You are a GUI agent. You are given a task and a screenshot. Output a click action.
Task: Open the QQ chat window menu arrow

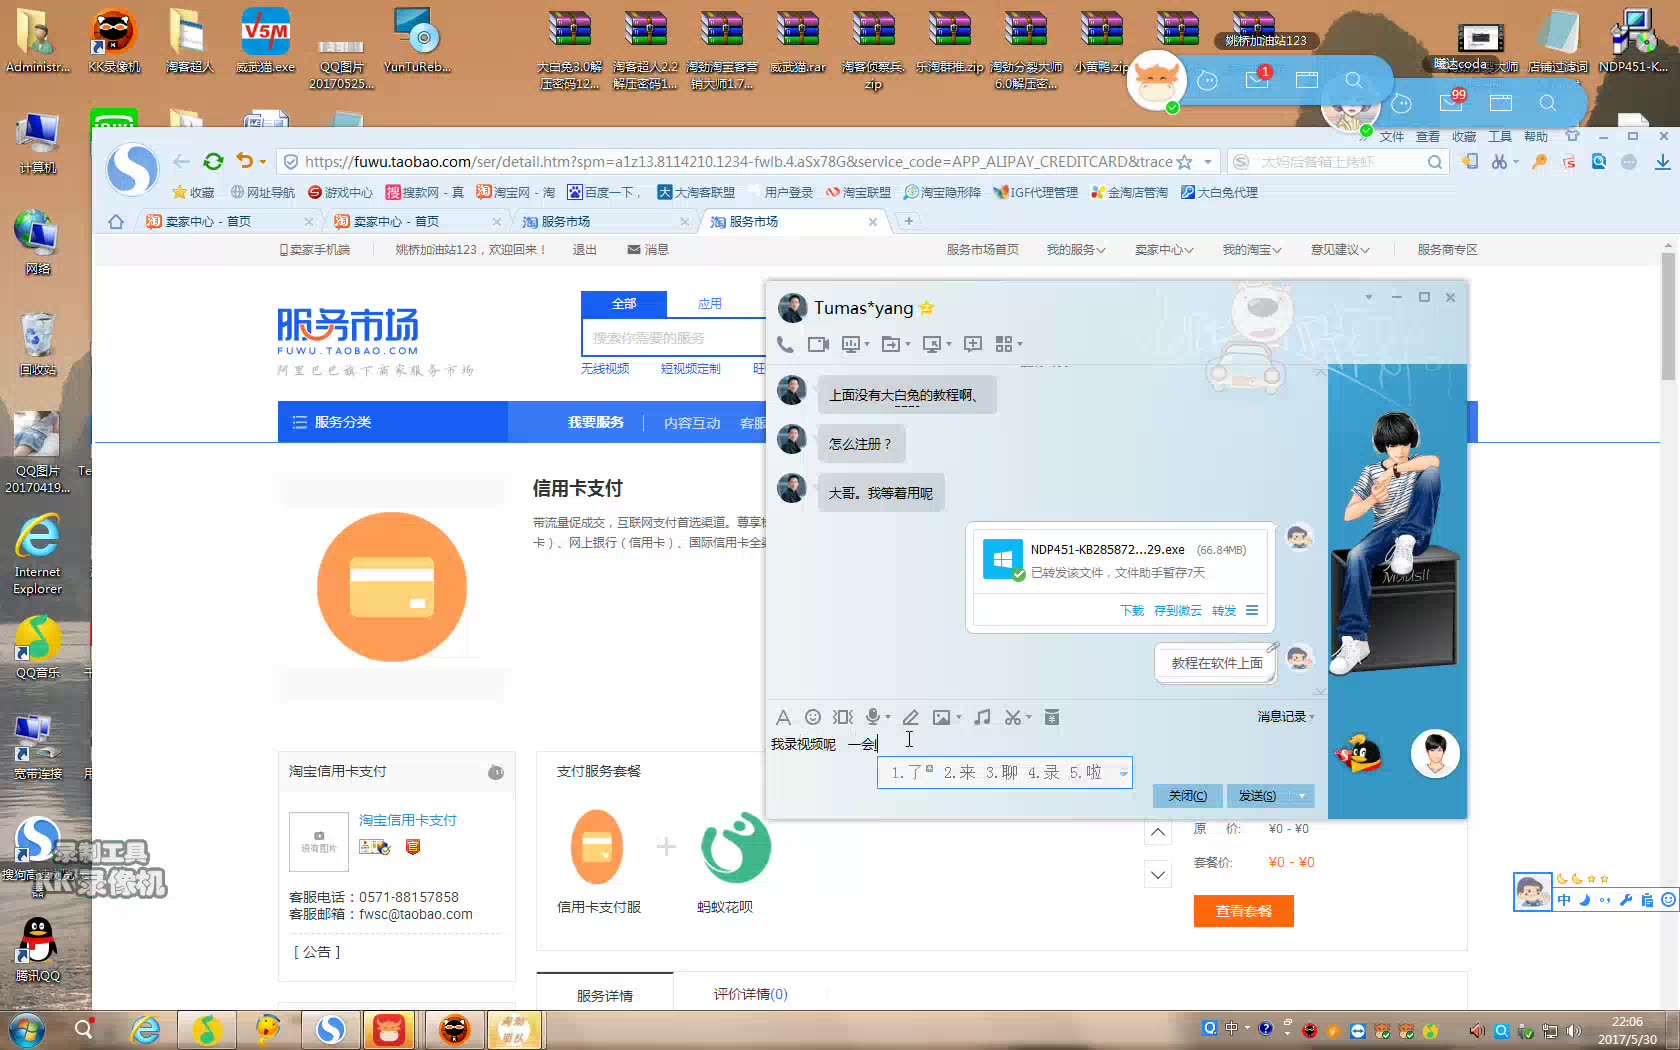tap(1368, 297)
